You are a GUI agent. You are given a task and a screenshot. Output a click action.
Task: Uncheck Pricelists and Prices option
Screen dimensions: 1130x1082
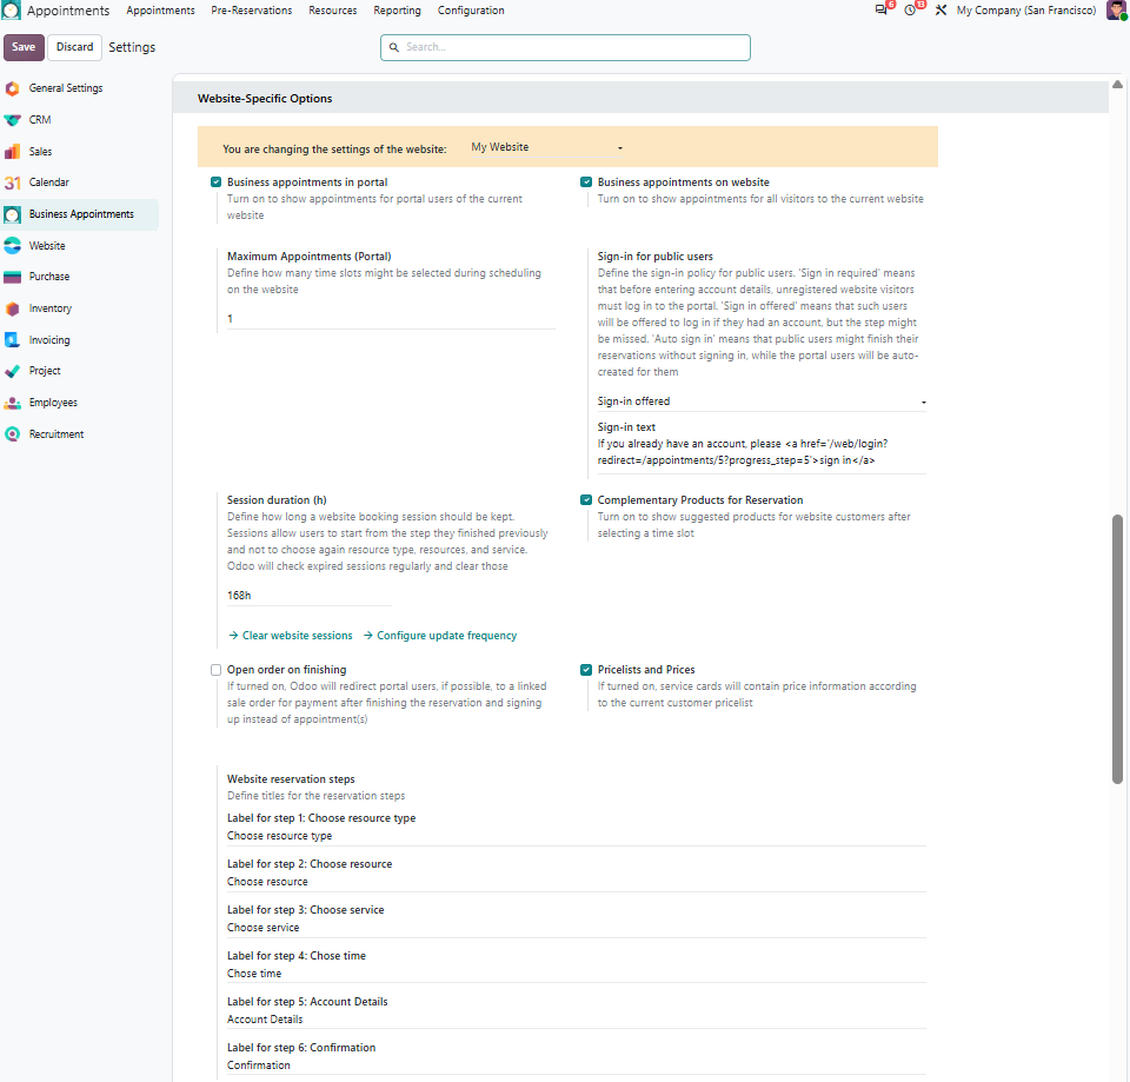tap(586, 670)
